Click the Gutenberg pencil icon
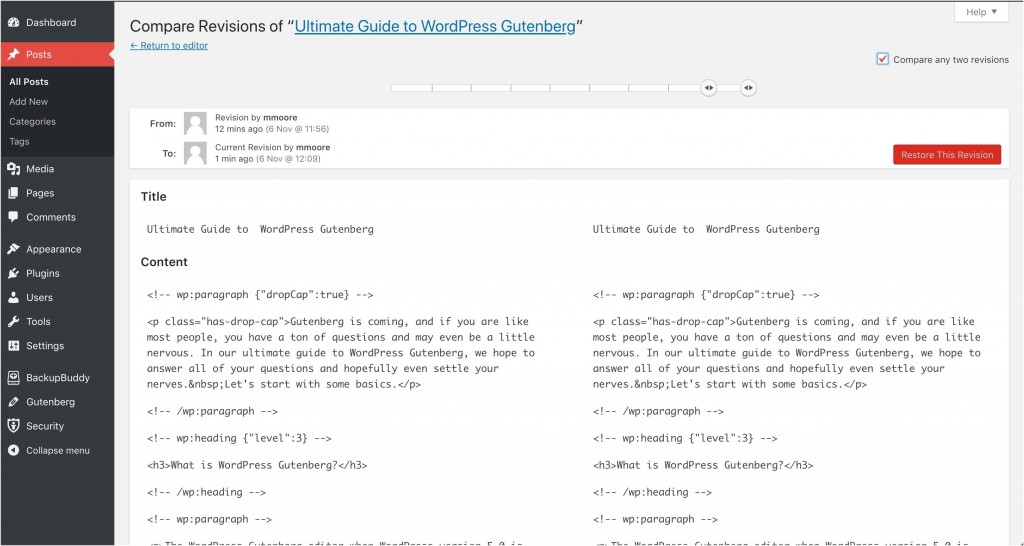 pyautogui.click(x=14, y=402)
